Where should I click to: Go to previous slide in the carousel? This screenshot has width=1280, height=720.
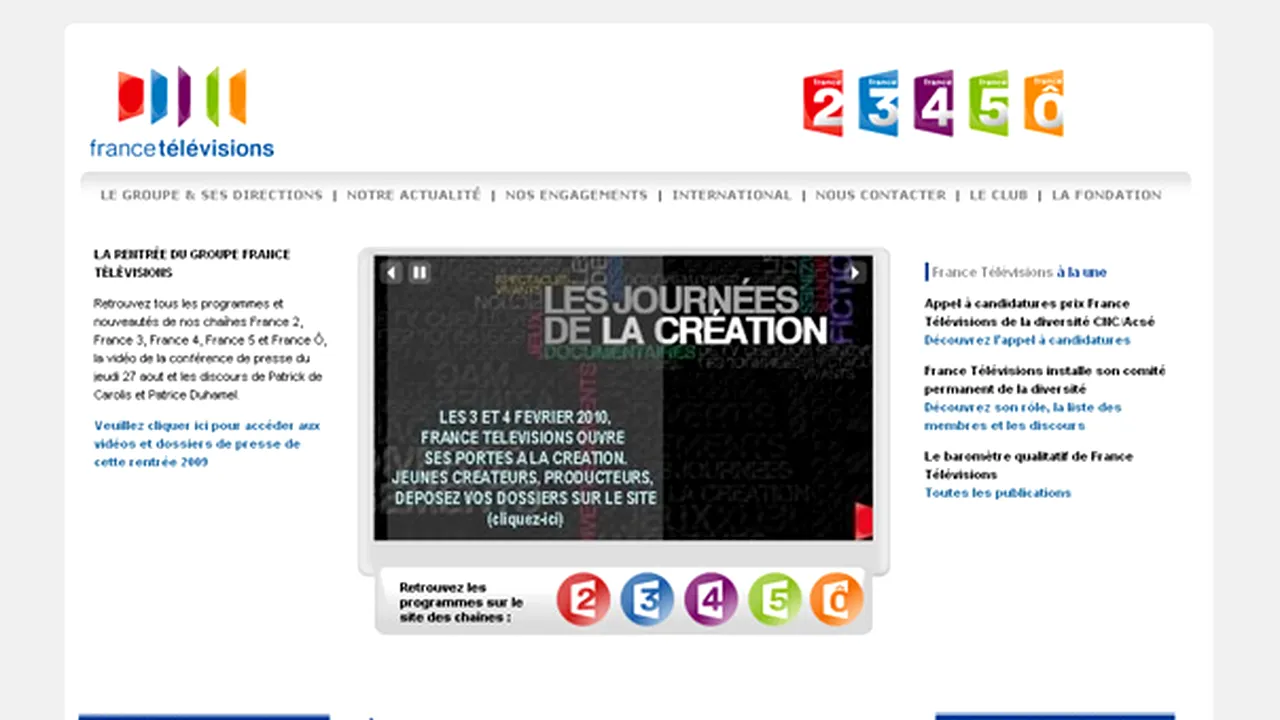coord(392,272)
